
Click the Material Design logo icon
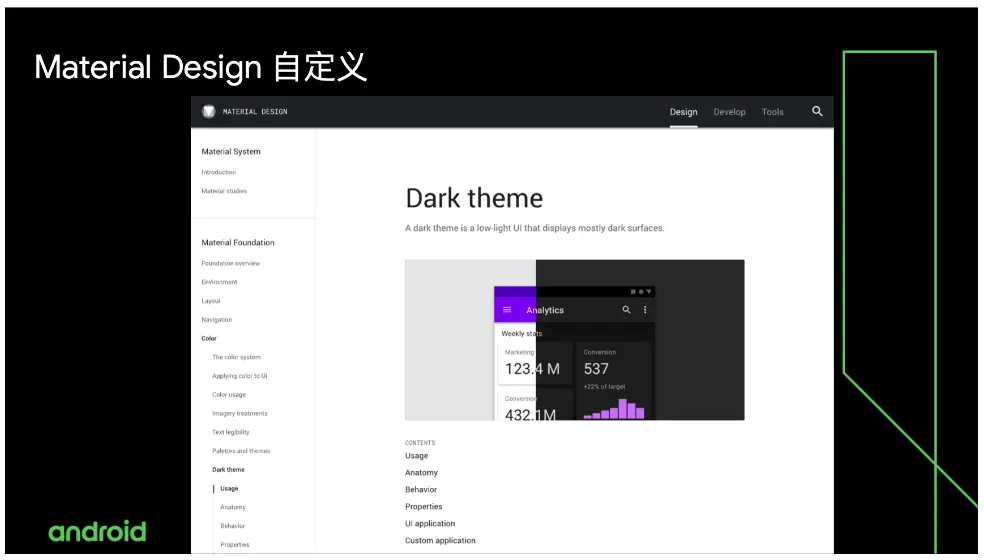(x=209, y=111)
